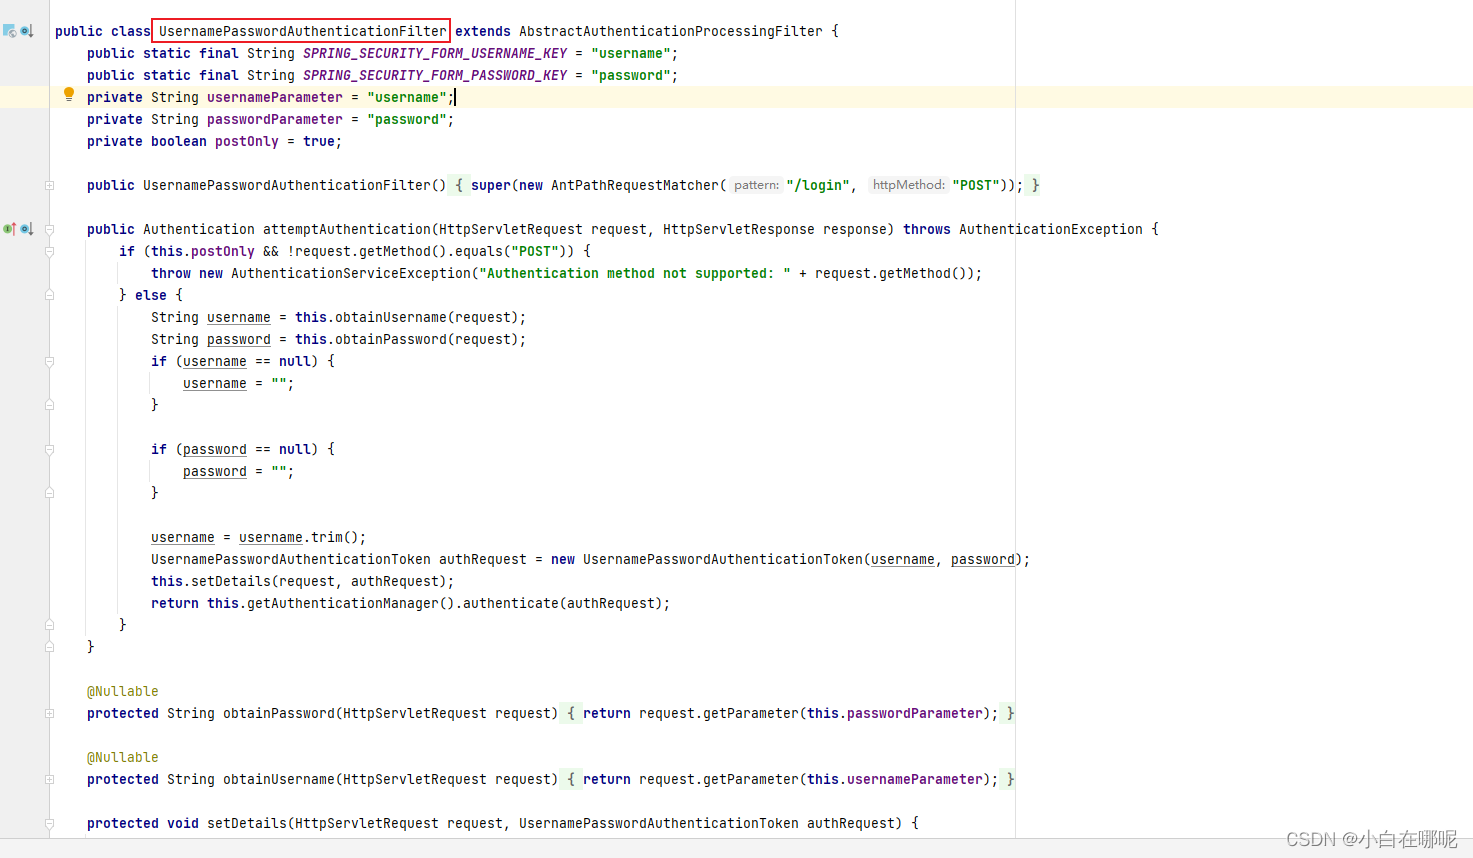Image resolution: width=1473 pixels, height=858 pixels.
Task: Click the 'pattern:' parameter hint
Action: [756, 185]
